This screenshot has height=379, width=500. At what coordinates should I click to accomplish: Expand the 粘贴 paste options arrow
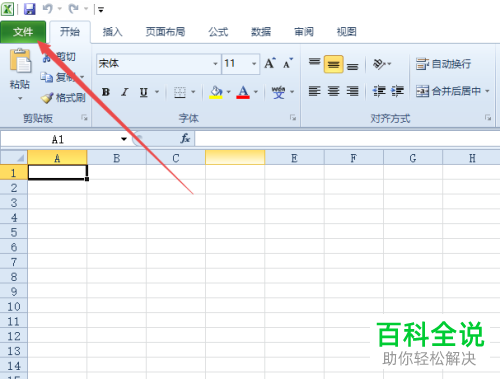20,98
